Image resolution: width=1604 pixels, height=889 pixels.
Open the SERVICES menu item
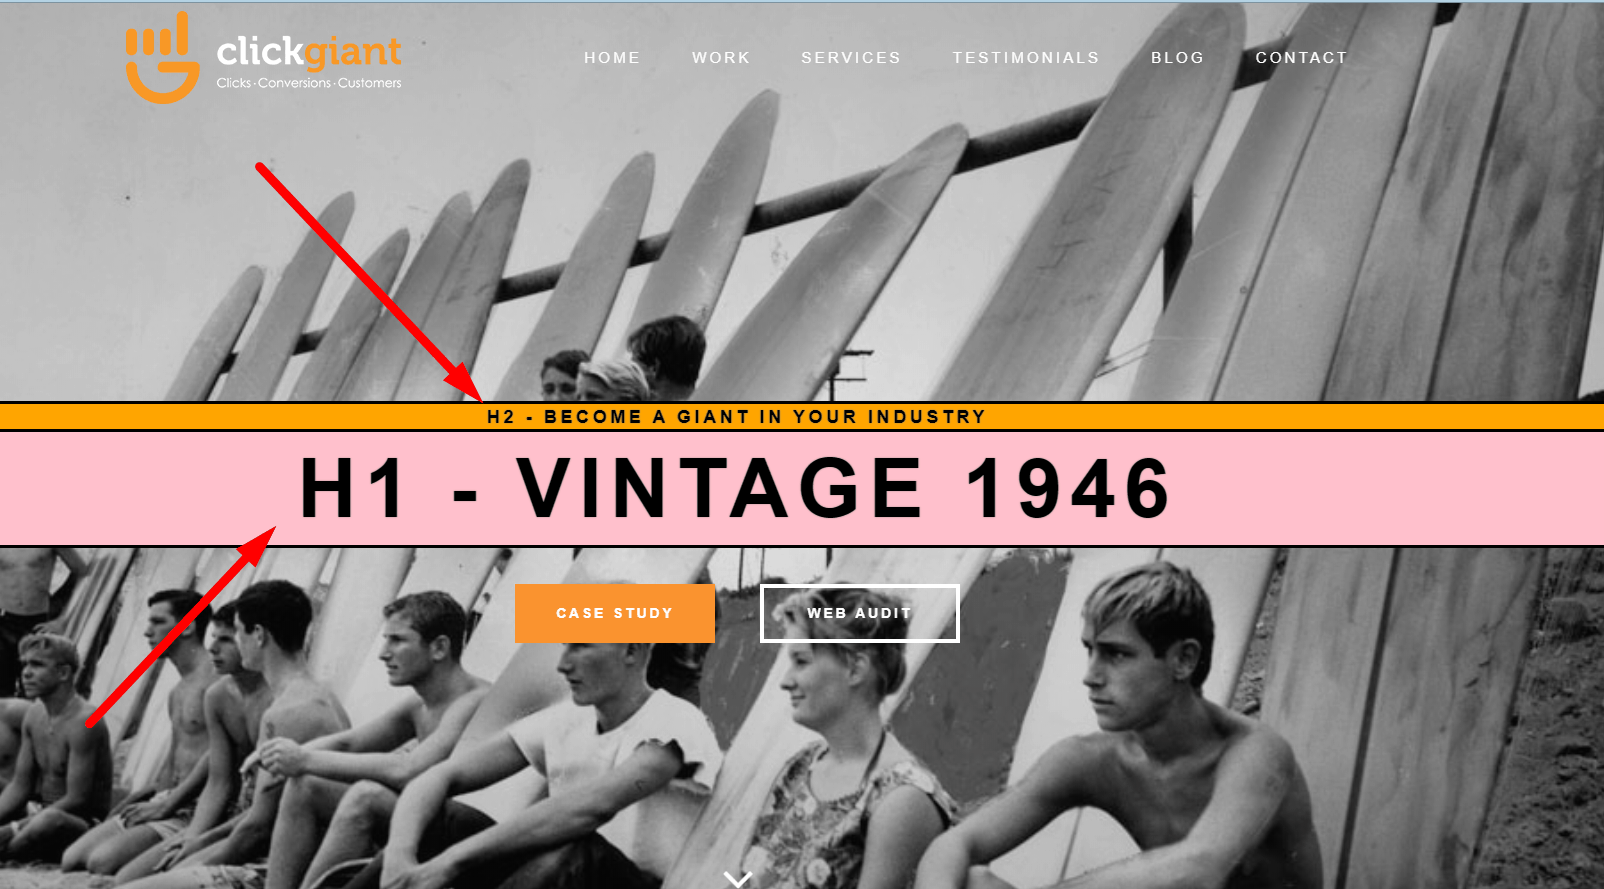click(x=851, y=58)
